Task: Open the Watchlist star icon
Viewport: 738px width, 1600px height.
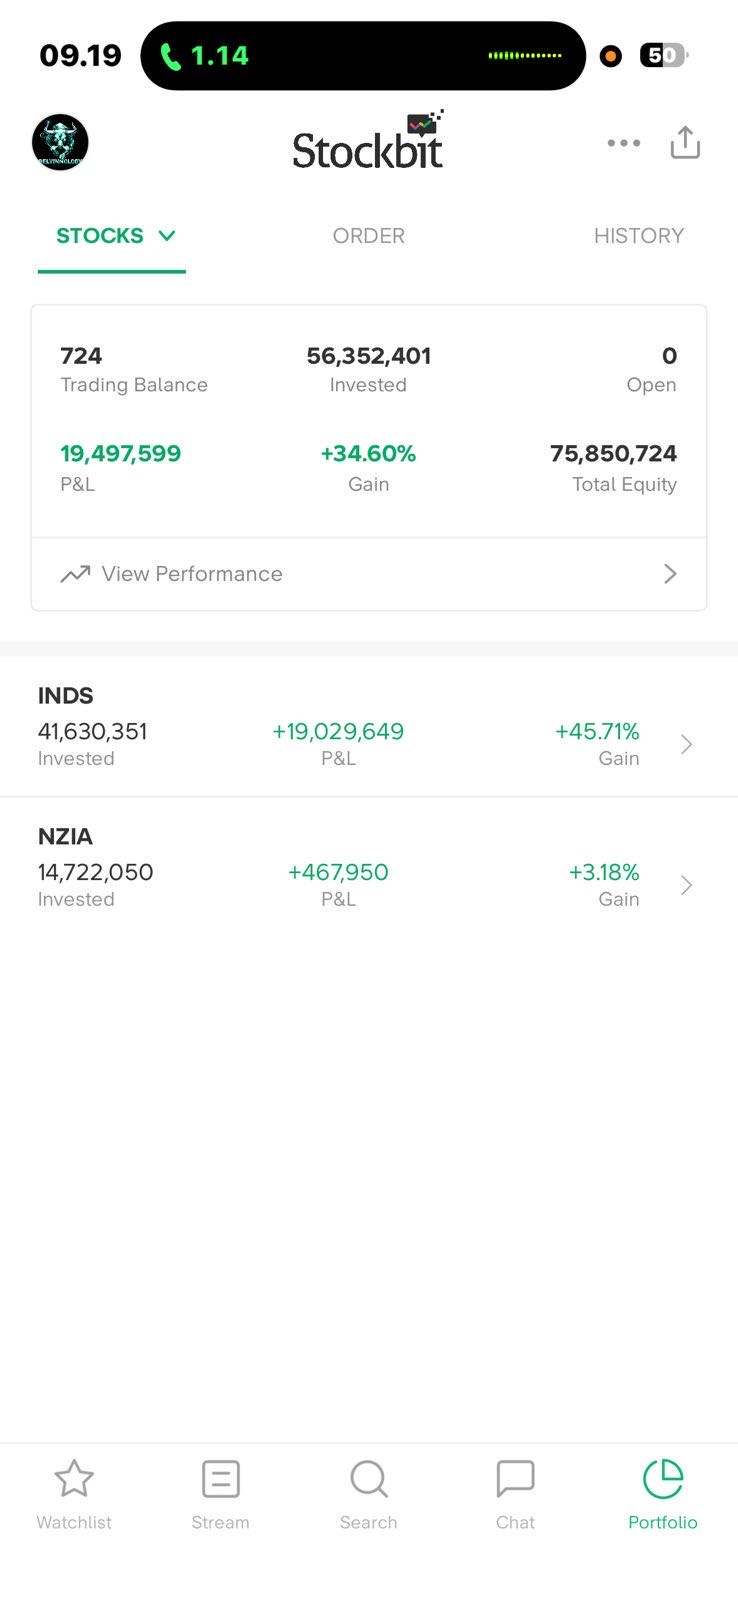Action: (74, 1479)
